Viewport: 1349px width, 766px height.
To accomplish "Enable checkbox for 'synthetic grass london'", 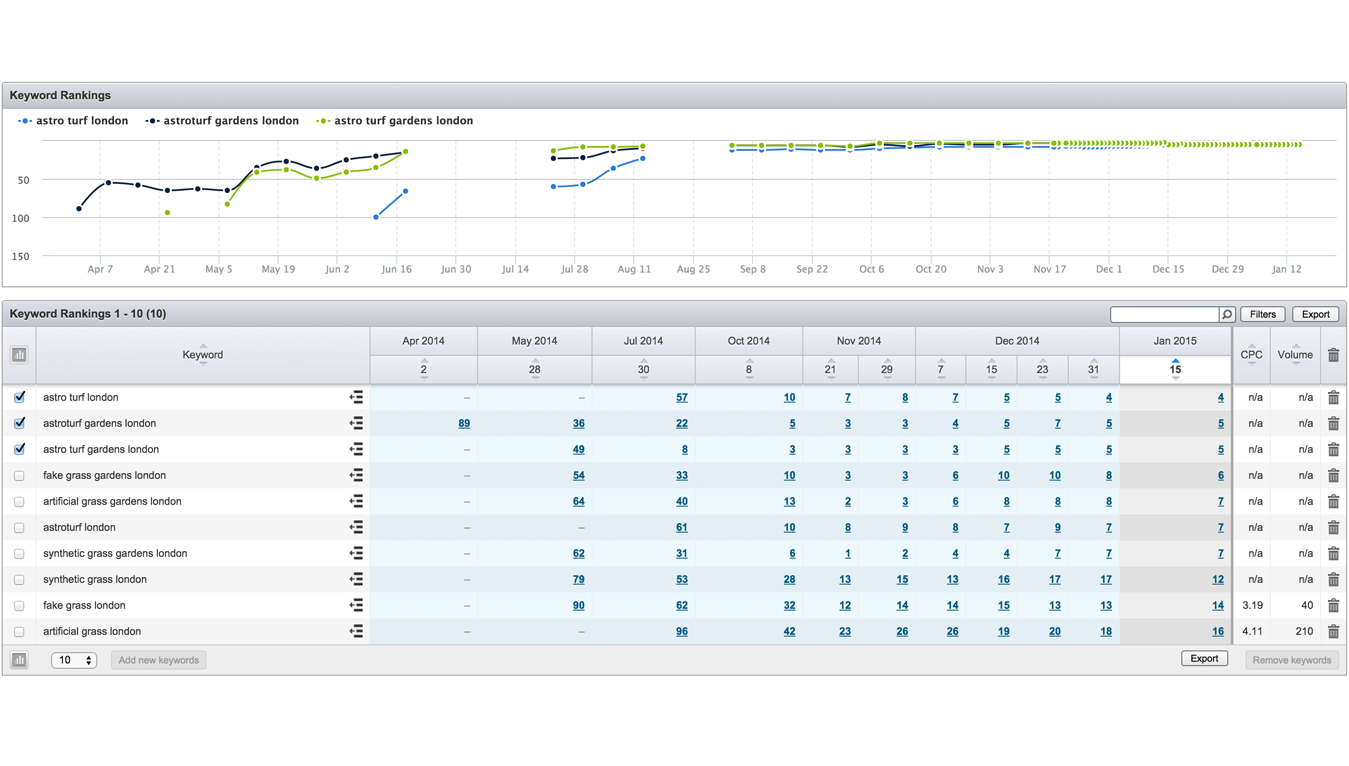I will coord(19,580).
